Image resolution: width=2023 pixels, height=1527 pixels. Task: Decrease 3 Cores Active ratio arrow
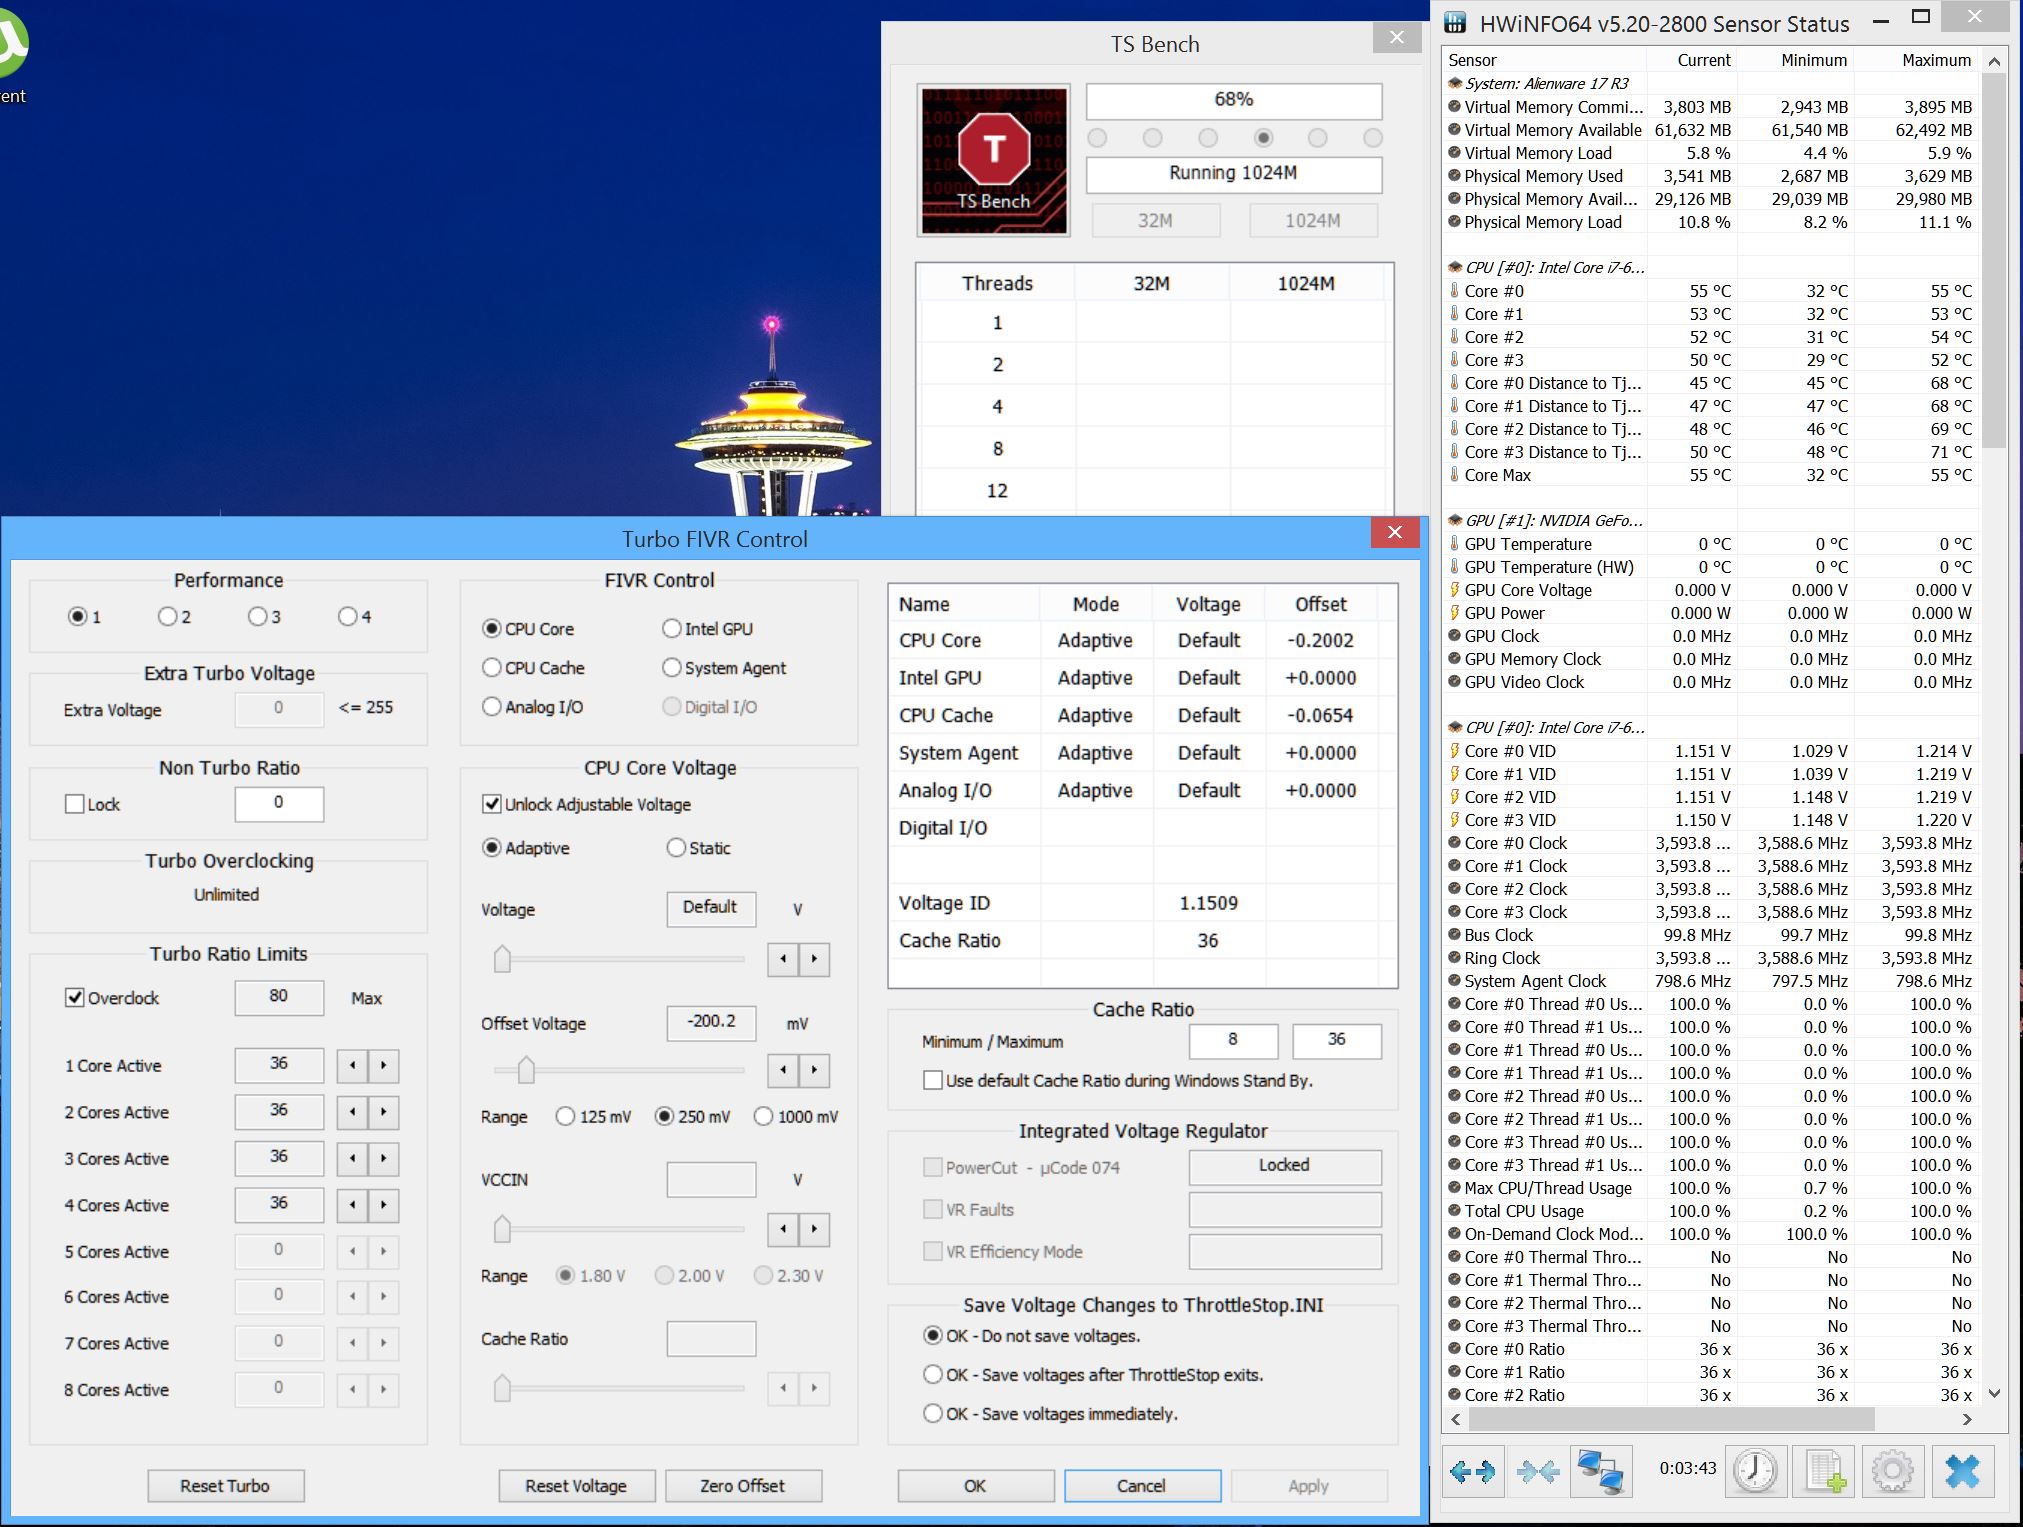coord(352,1159)
